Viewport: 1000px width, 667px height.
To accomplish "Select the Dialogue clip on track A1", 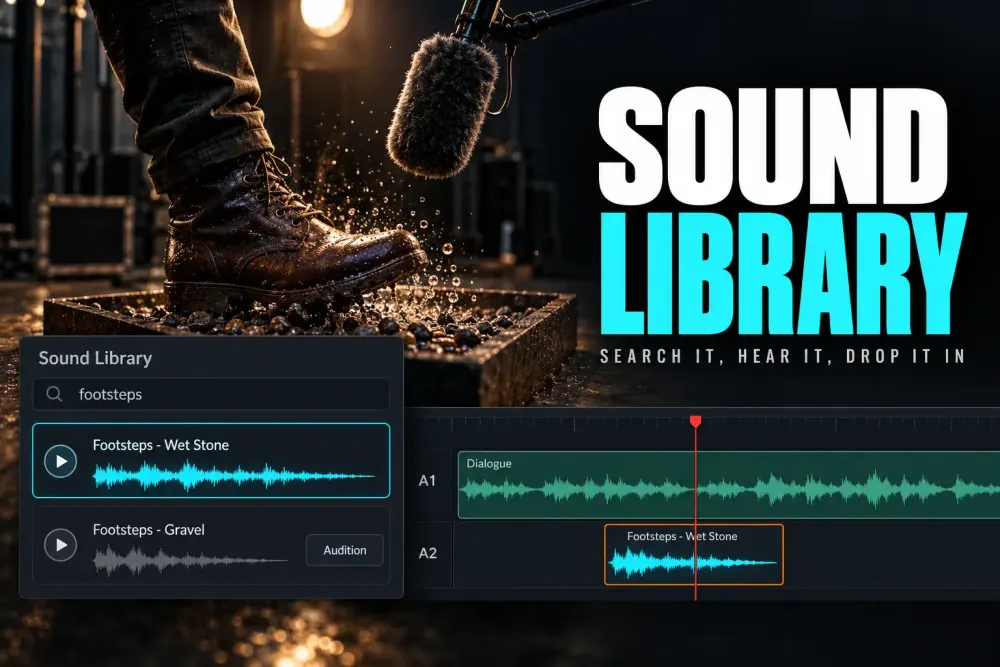I will coord(729,485).
